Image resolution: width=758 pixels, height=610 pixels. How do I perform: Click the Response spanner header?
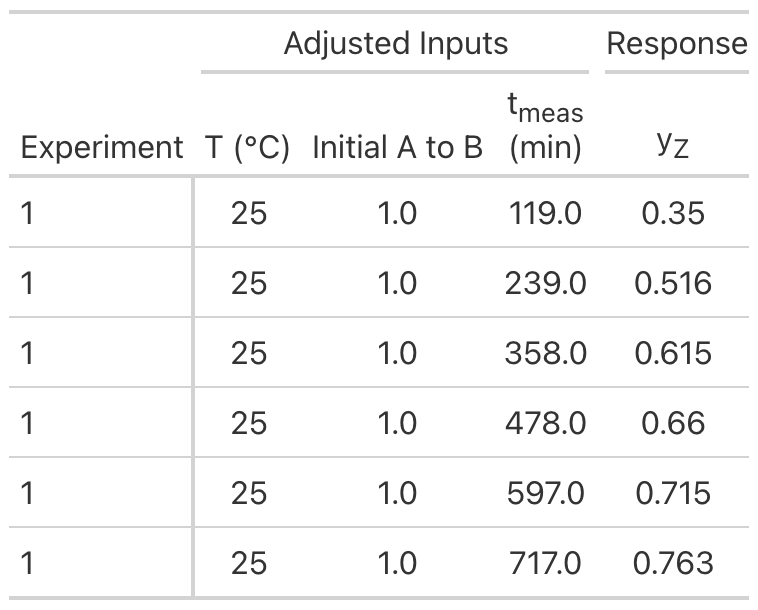click(x=677, y=44)
